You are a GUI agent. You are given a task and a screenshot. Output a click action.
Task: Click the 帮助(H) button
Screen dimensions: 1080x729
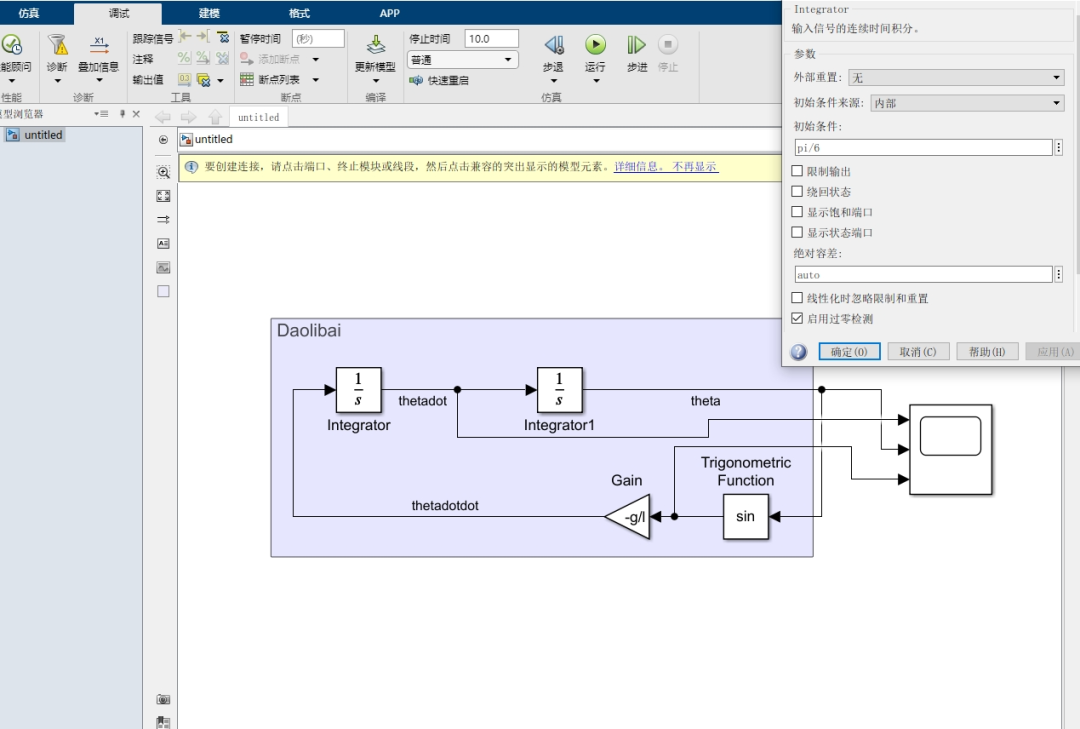tap(987, 352)
